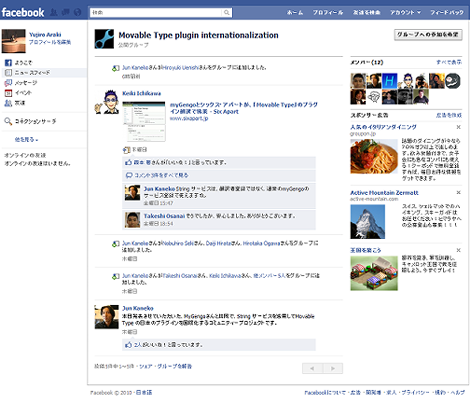Screen dimensions: 470x402
Task: Open Jun Kaneko commenter avatar
Action: (x=132, y=193)
